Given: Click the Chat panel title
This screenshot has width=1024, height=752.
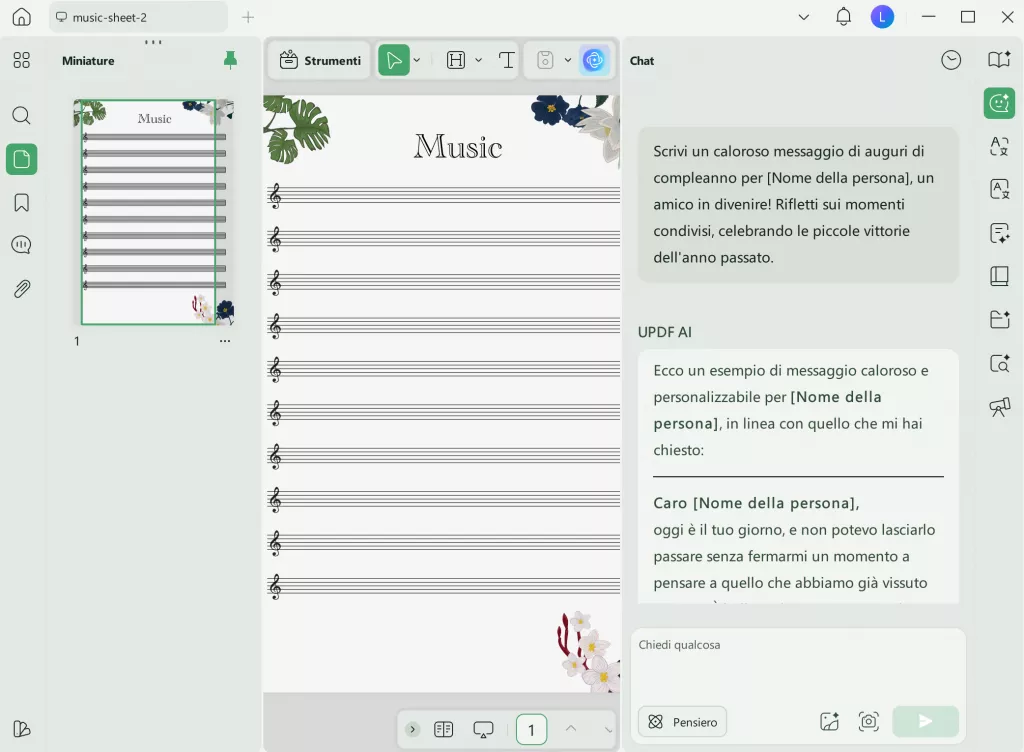Looking at the screenshot, I should (x=642, y=61).
